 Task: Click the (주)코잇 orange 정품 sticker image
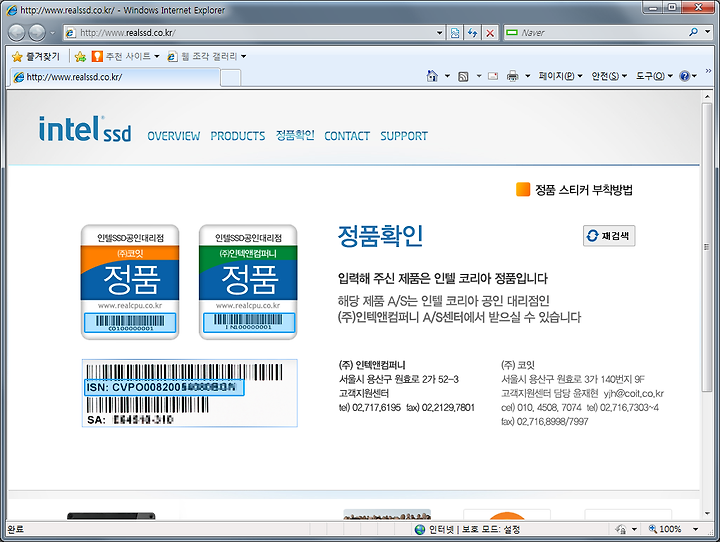point(130,282)
